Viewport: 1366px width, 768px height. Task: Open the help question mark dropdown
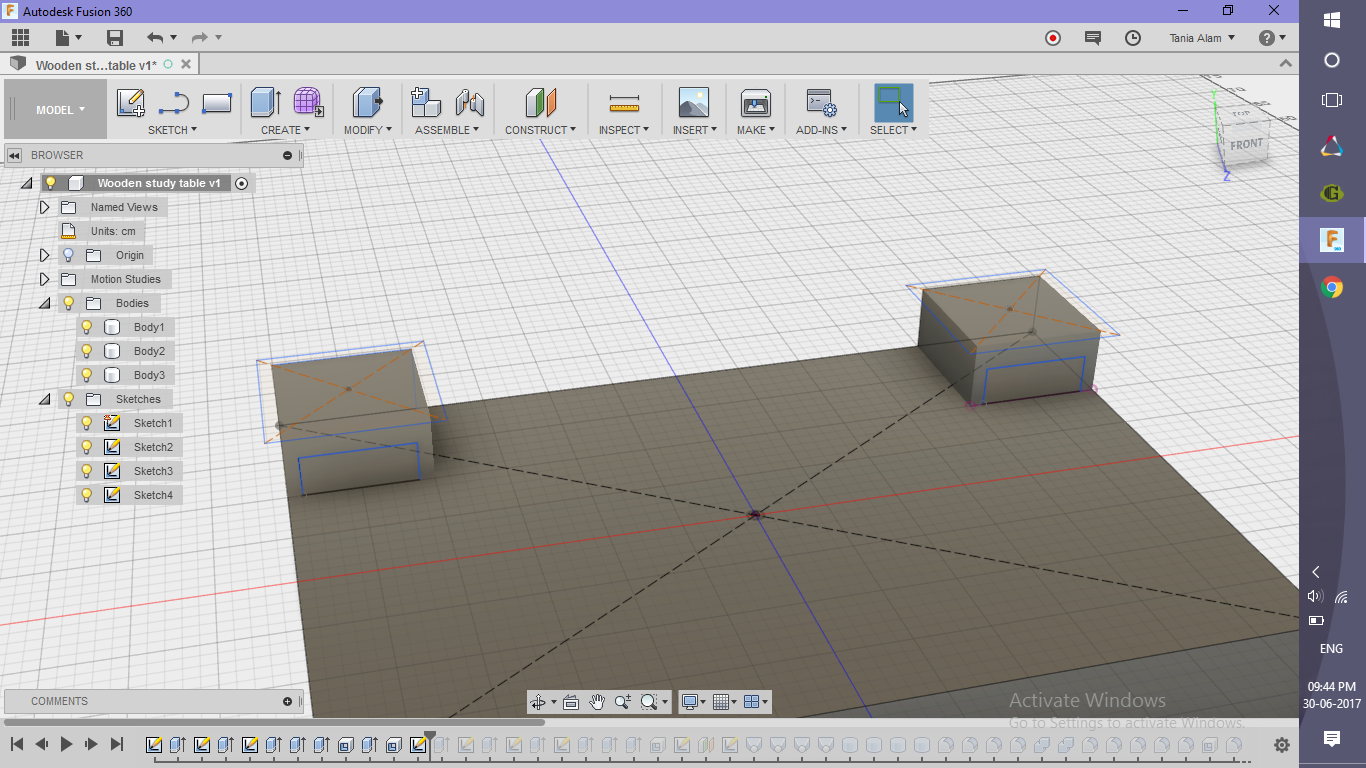pos(1272,38)
